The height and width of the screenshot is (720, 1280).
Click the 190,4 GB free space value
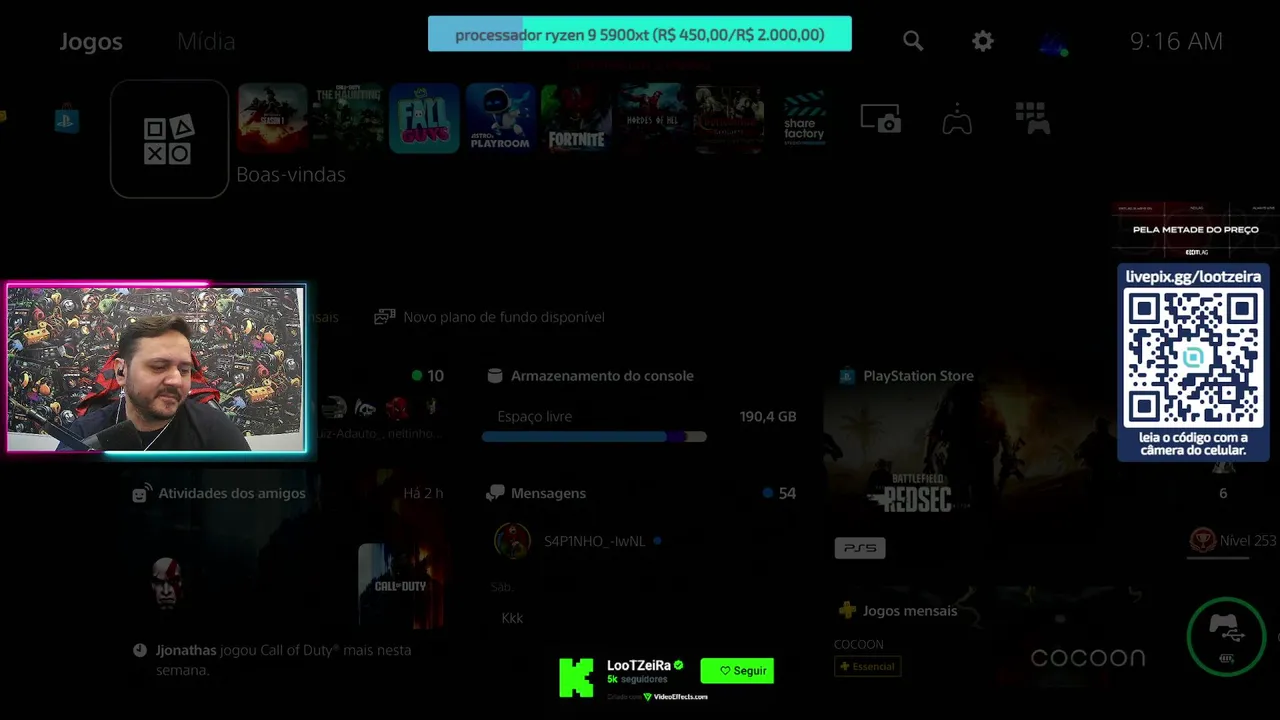pos(768,416)
